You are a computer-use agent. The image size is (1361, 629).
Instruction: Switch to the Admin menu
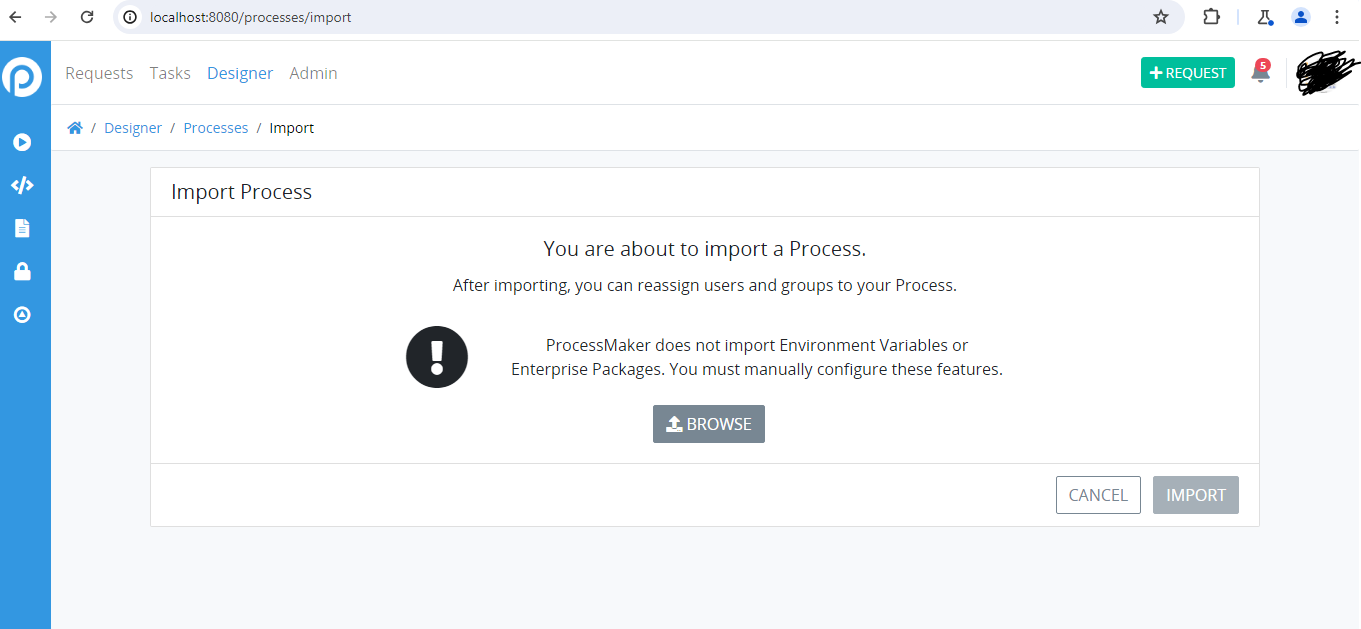pyautogui.click(x=313, y=73)
